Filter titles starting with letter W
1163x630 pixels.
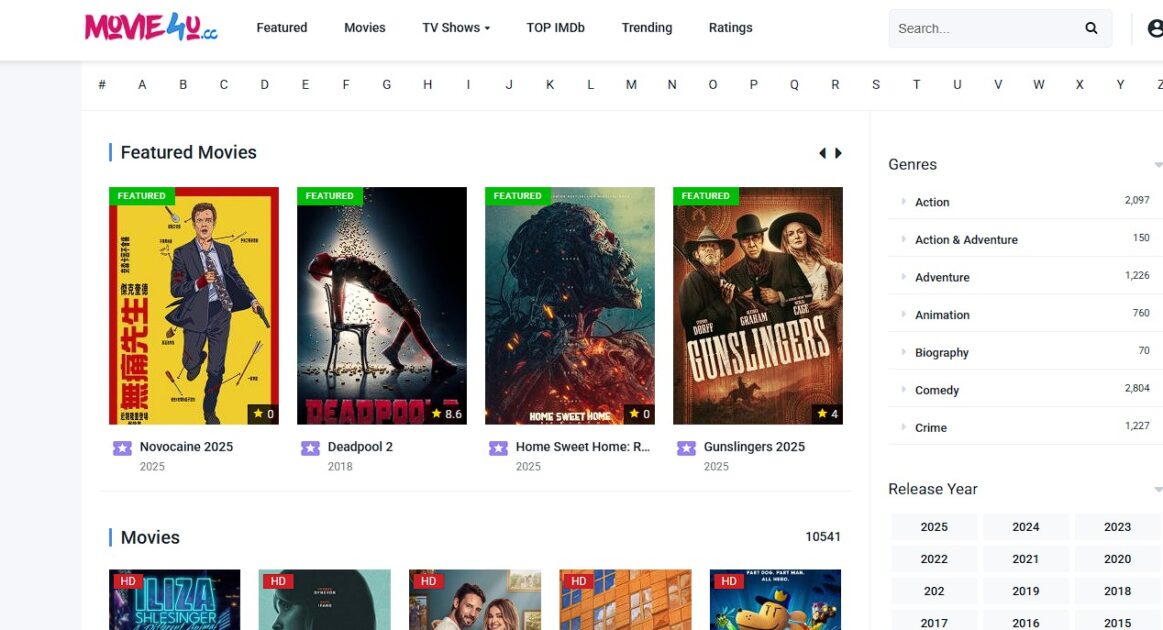click(1038, 85)
